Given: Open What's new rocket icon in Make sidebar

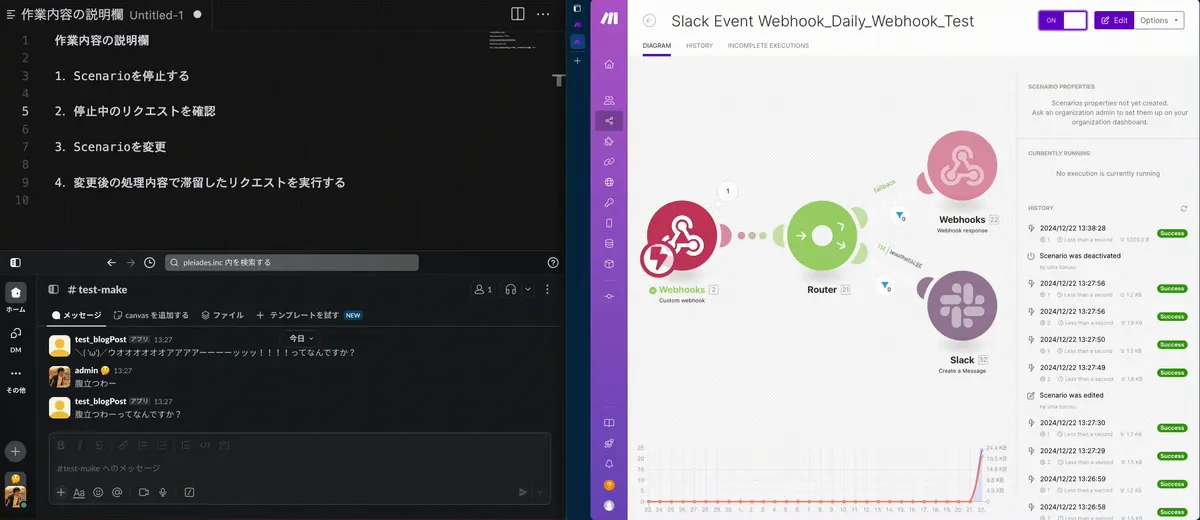Looking at the screenshot, I should tap(609, 443).
